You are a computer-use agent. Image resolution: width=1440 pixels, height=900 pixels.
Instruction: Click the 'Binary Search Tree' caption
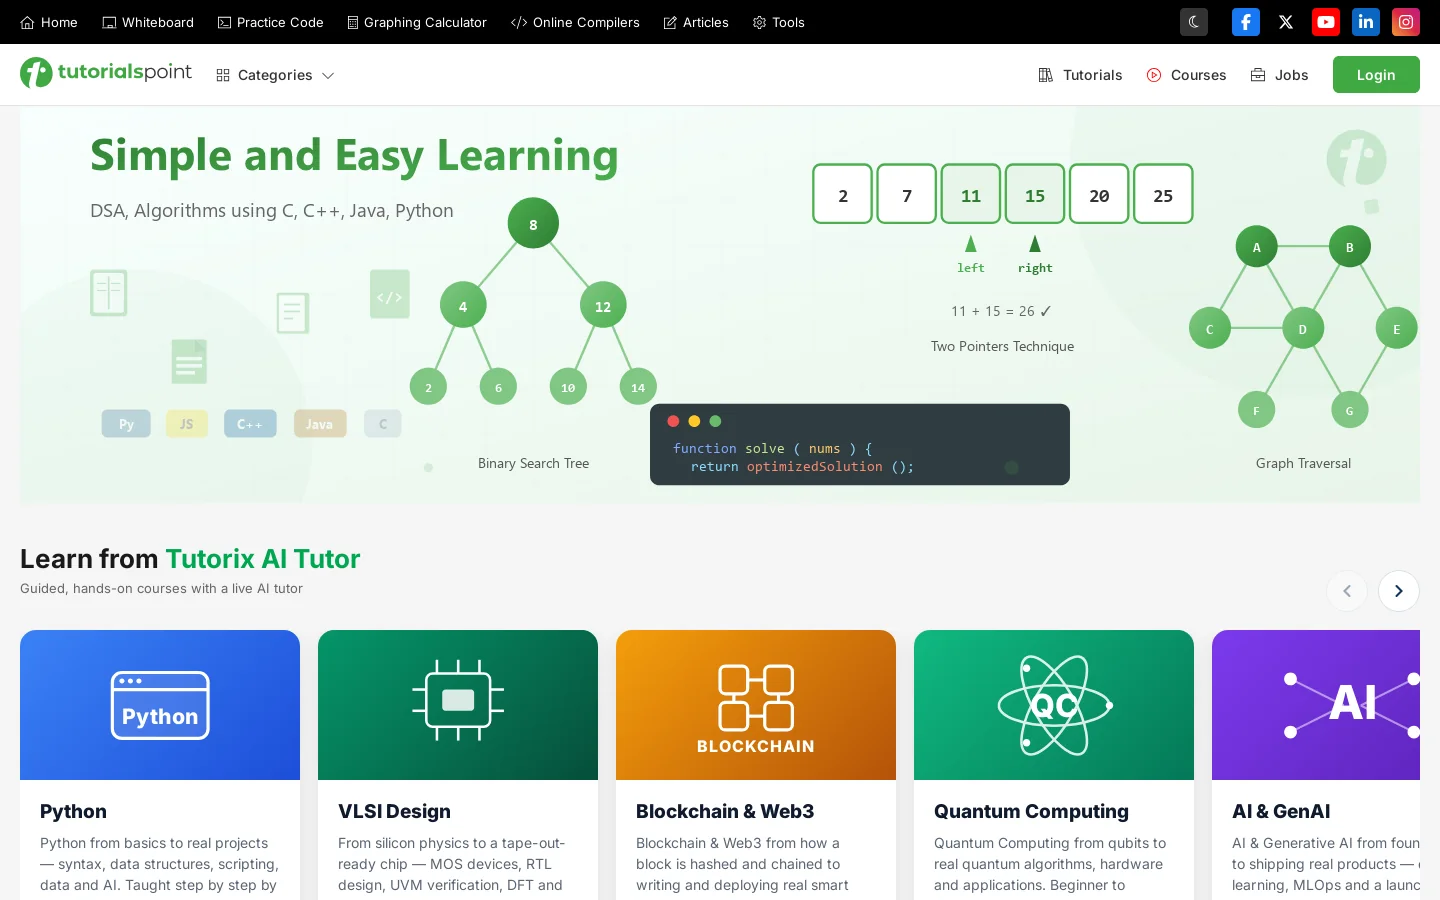tap(534, 463)
